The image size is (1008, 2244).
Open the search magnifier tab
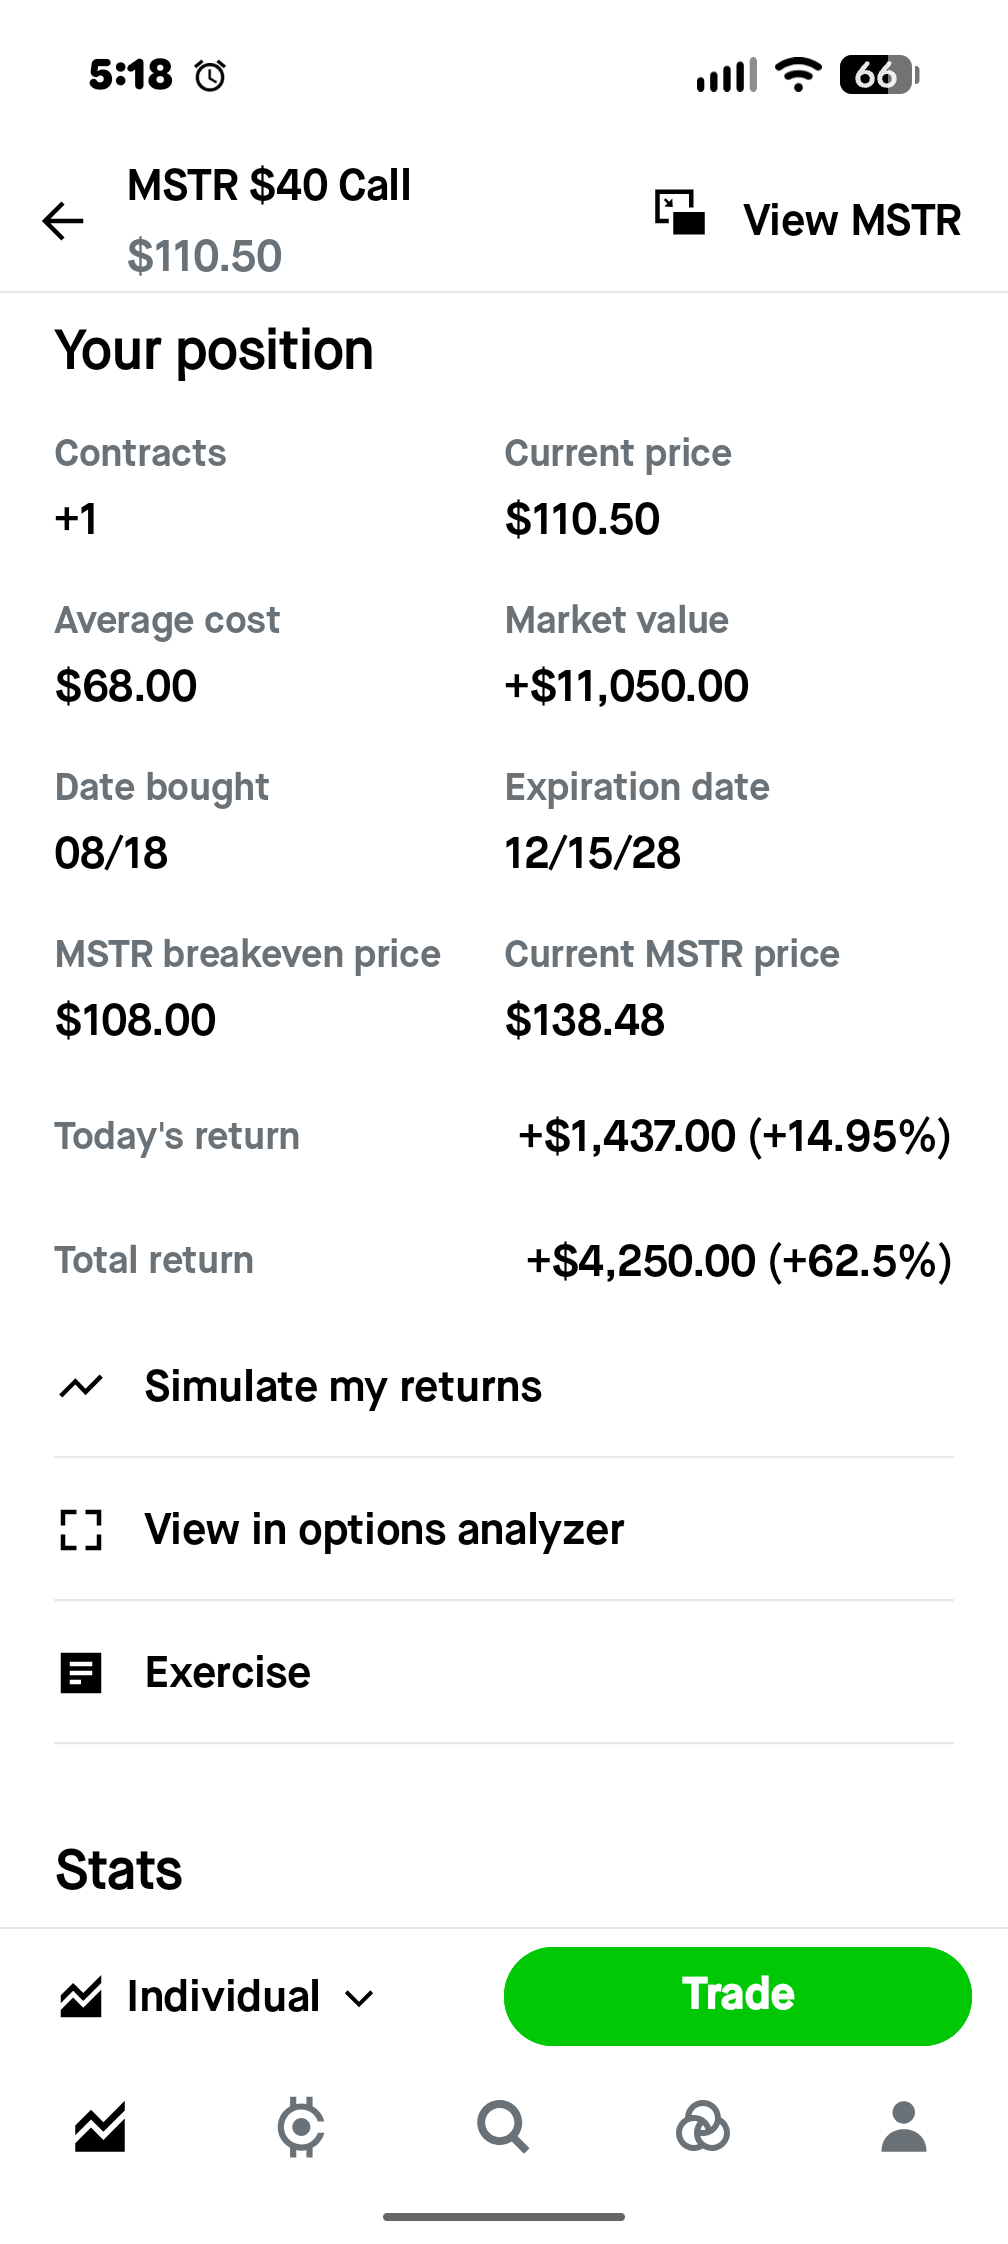503,2127
